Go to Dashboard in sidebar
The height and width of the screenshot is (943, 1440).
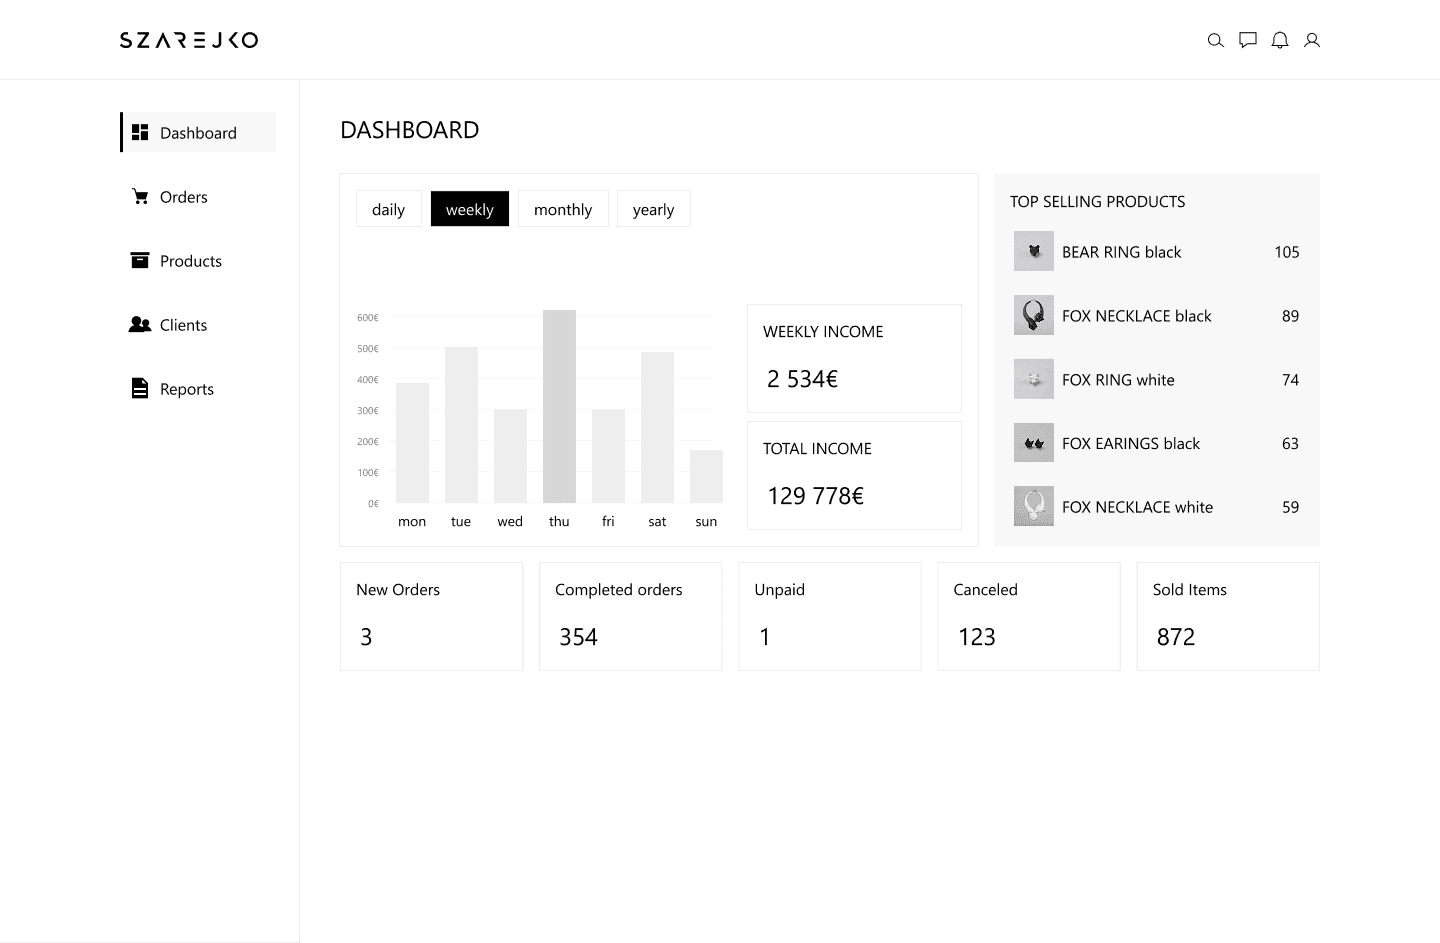coord(198,132)
